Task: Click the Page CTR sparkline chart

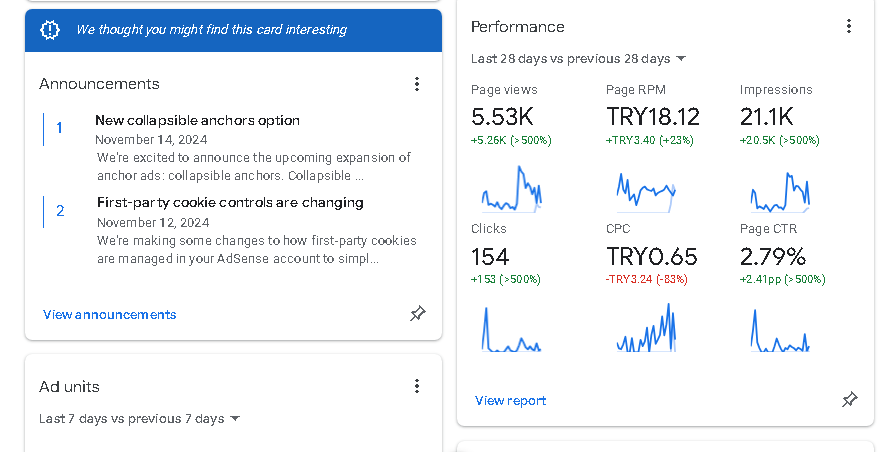Action: tap(780, 330)
